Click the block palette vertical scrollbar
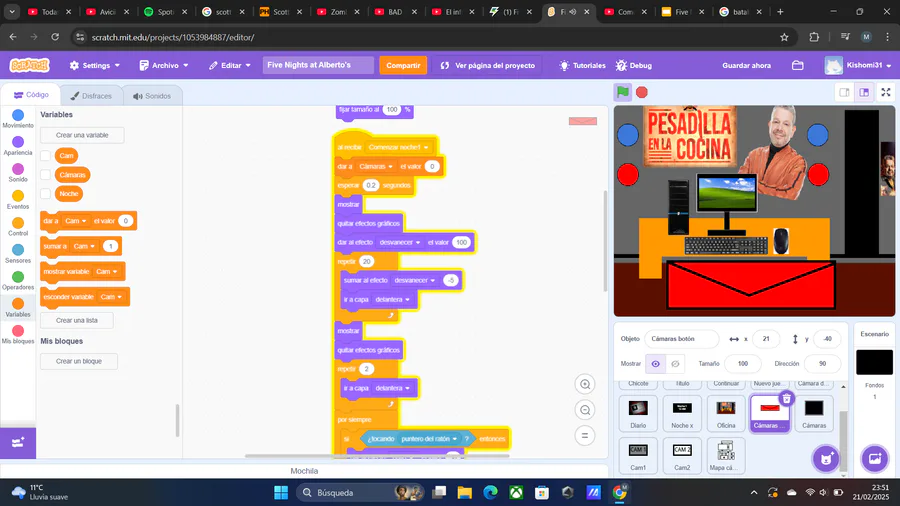 coord(177,420)
